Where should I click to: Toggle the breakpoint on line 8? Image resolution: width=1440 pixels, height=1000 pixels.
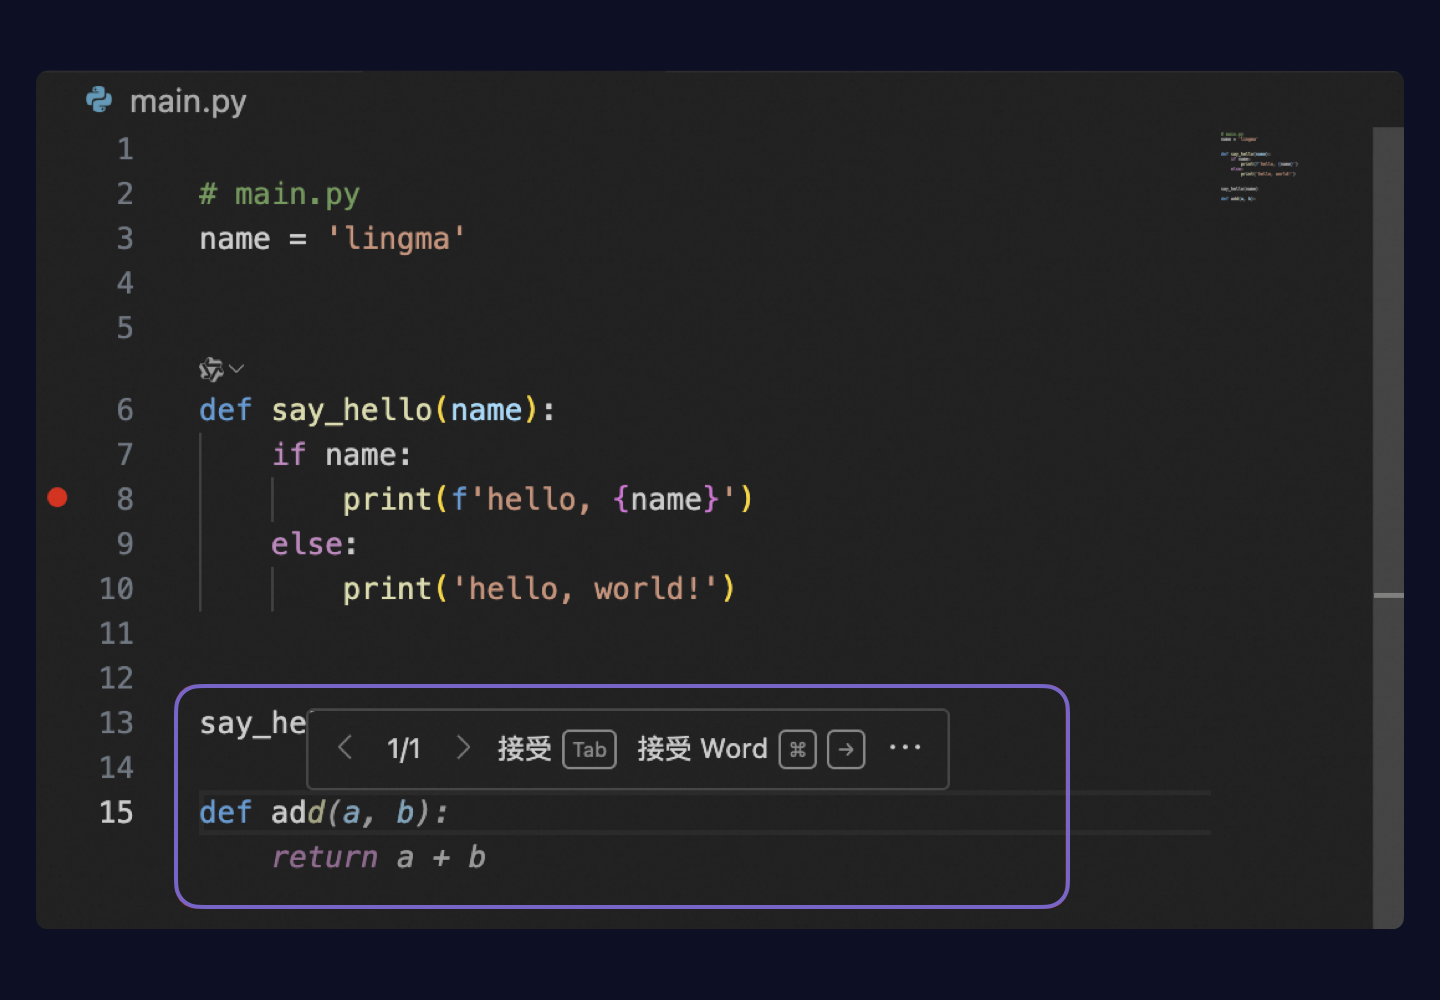click(58, 497)
